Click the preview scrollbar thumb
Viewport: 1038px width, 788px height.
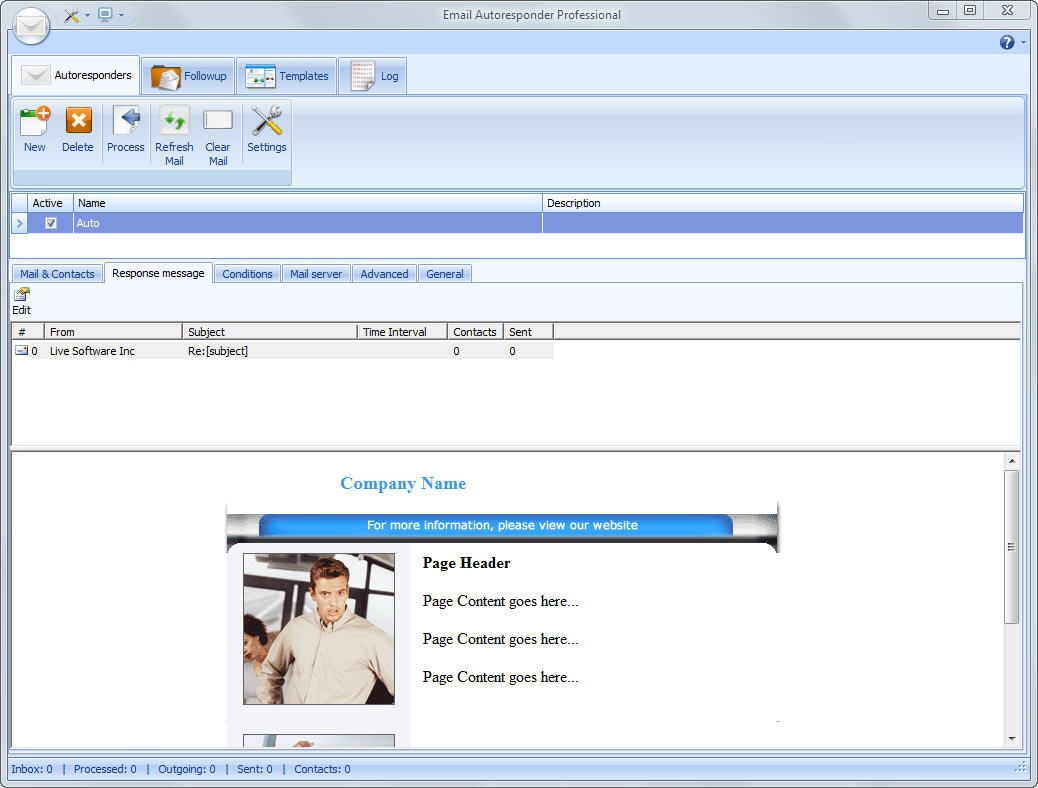point(1011,546)
